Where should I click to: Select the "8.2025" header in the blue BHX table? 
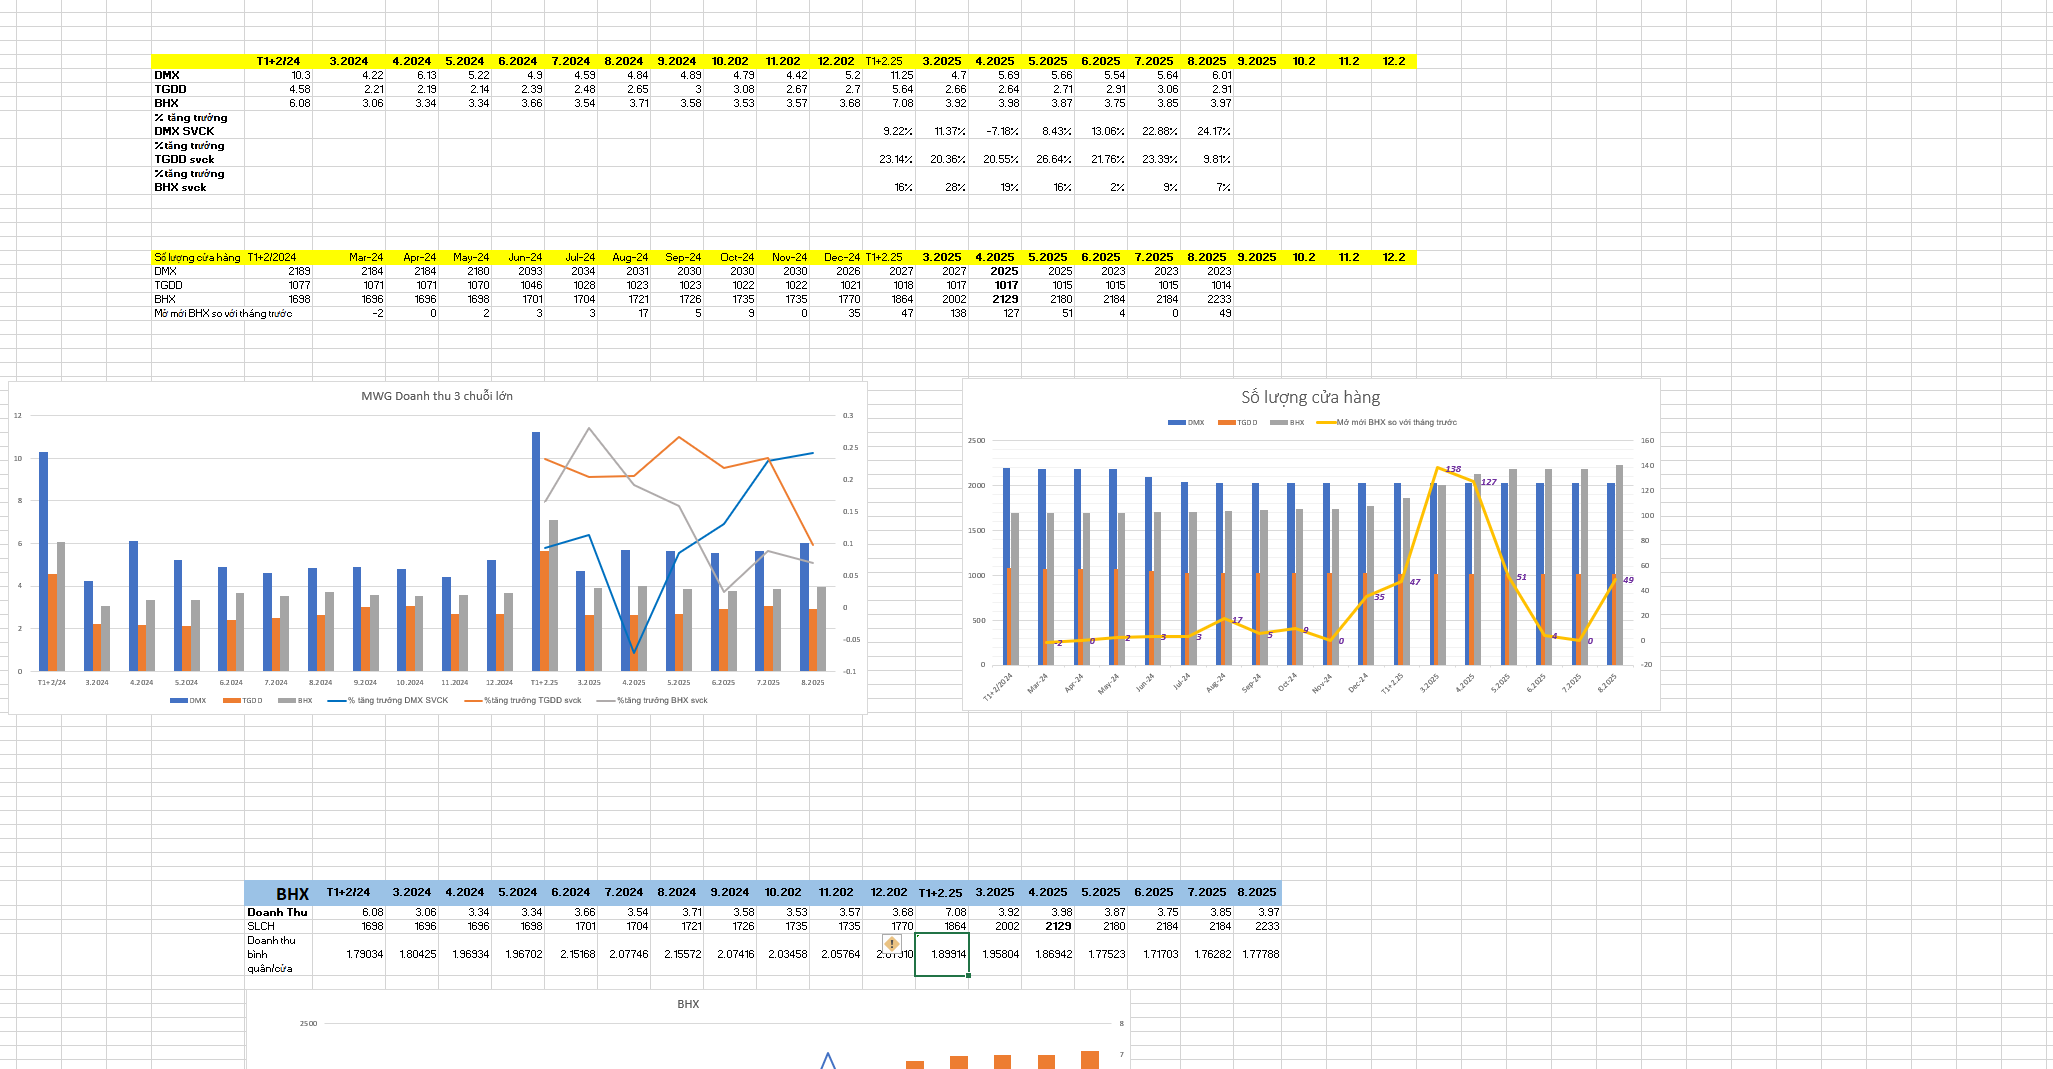point(1256,893)
